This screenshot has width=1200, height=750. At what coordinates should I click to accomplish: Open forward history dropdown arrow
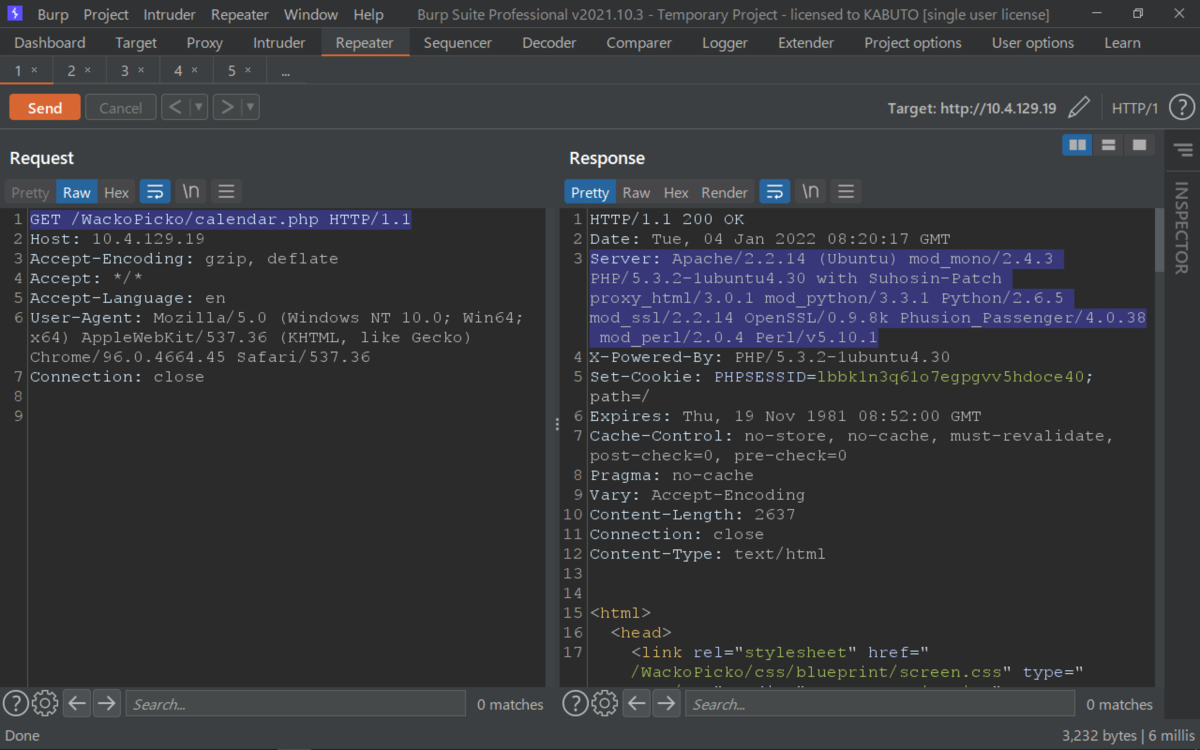251,107
